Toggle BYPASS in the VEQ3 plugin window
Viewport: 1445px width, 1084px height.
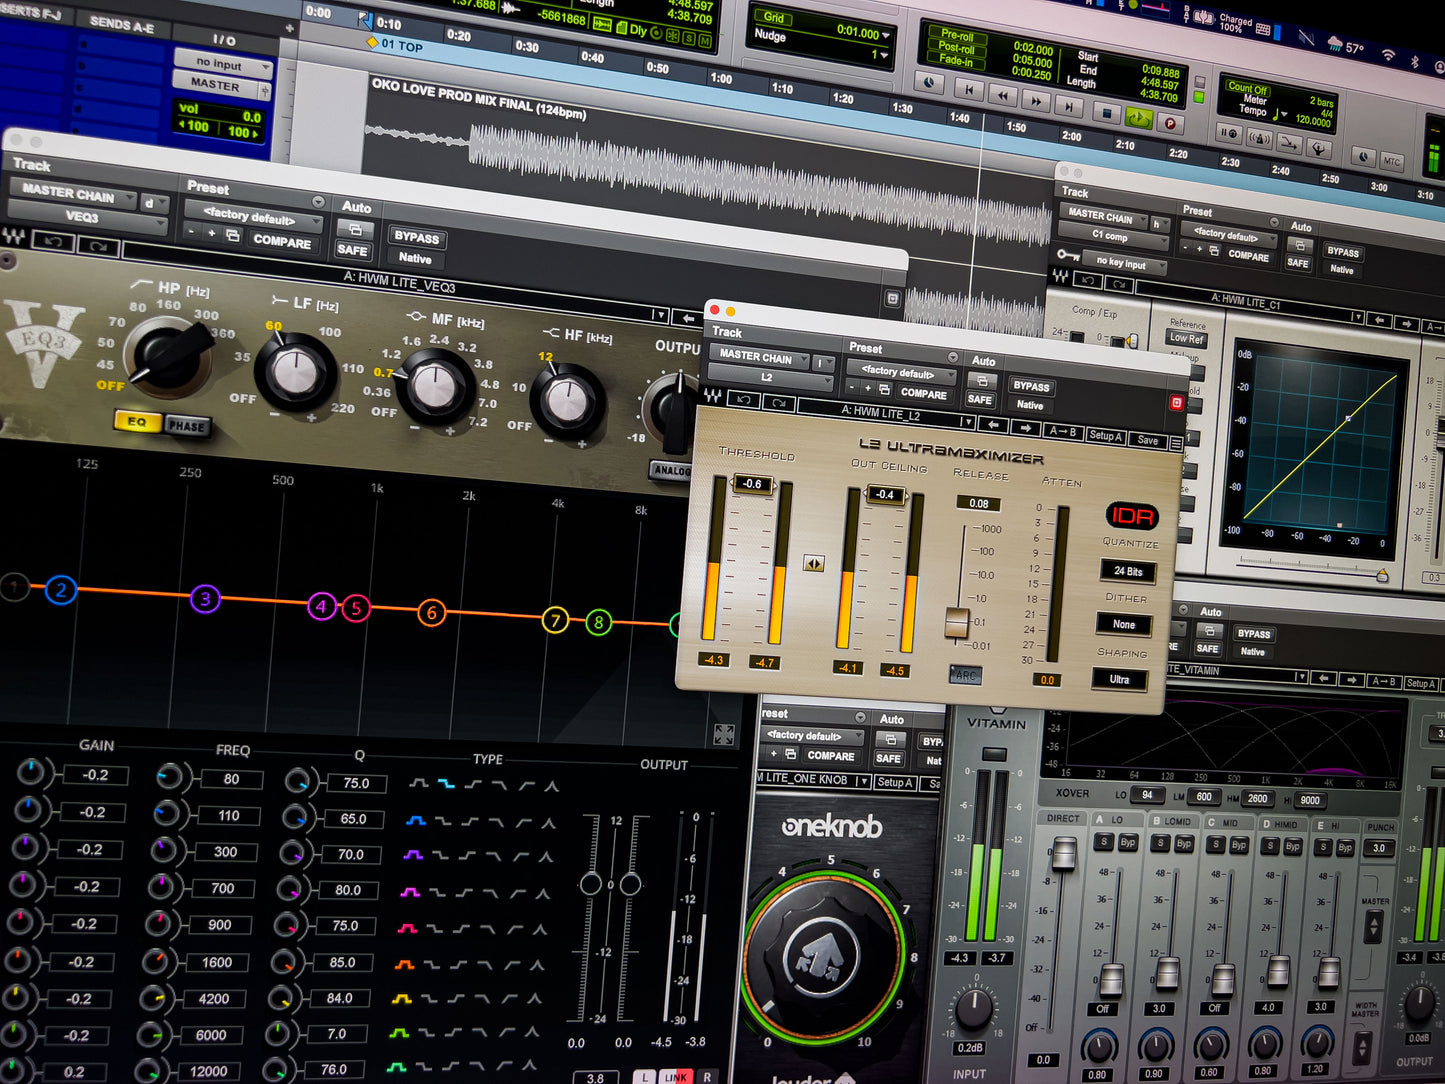416,237
